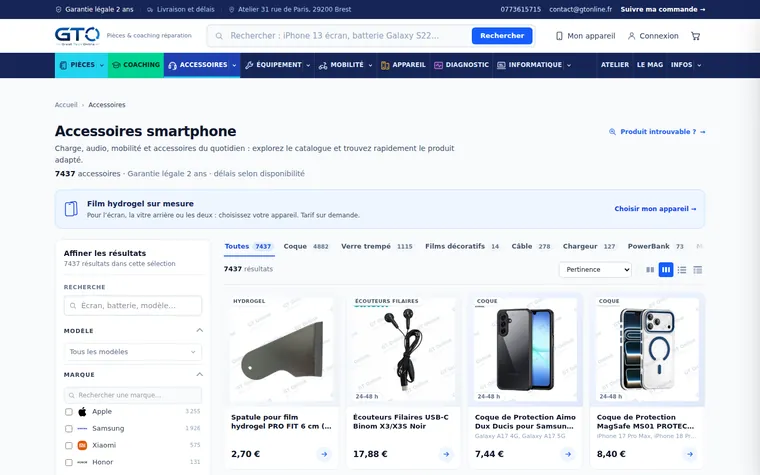Image resolution: width=760 pixels, height=475 pixels.
Task: Click the phone icon beside Mon appareil
Action: [x=559, y=36]
